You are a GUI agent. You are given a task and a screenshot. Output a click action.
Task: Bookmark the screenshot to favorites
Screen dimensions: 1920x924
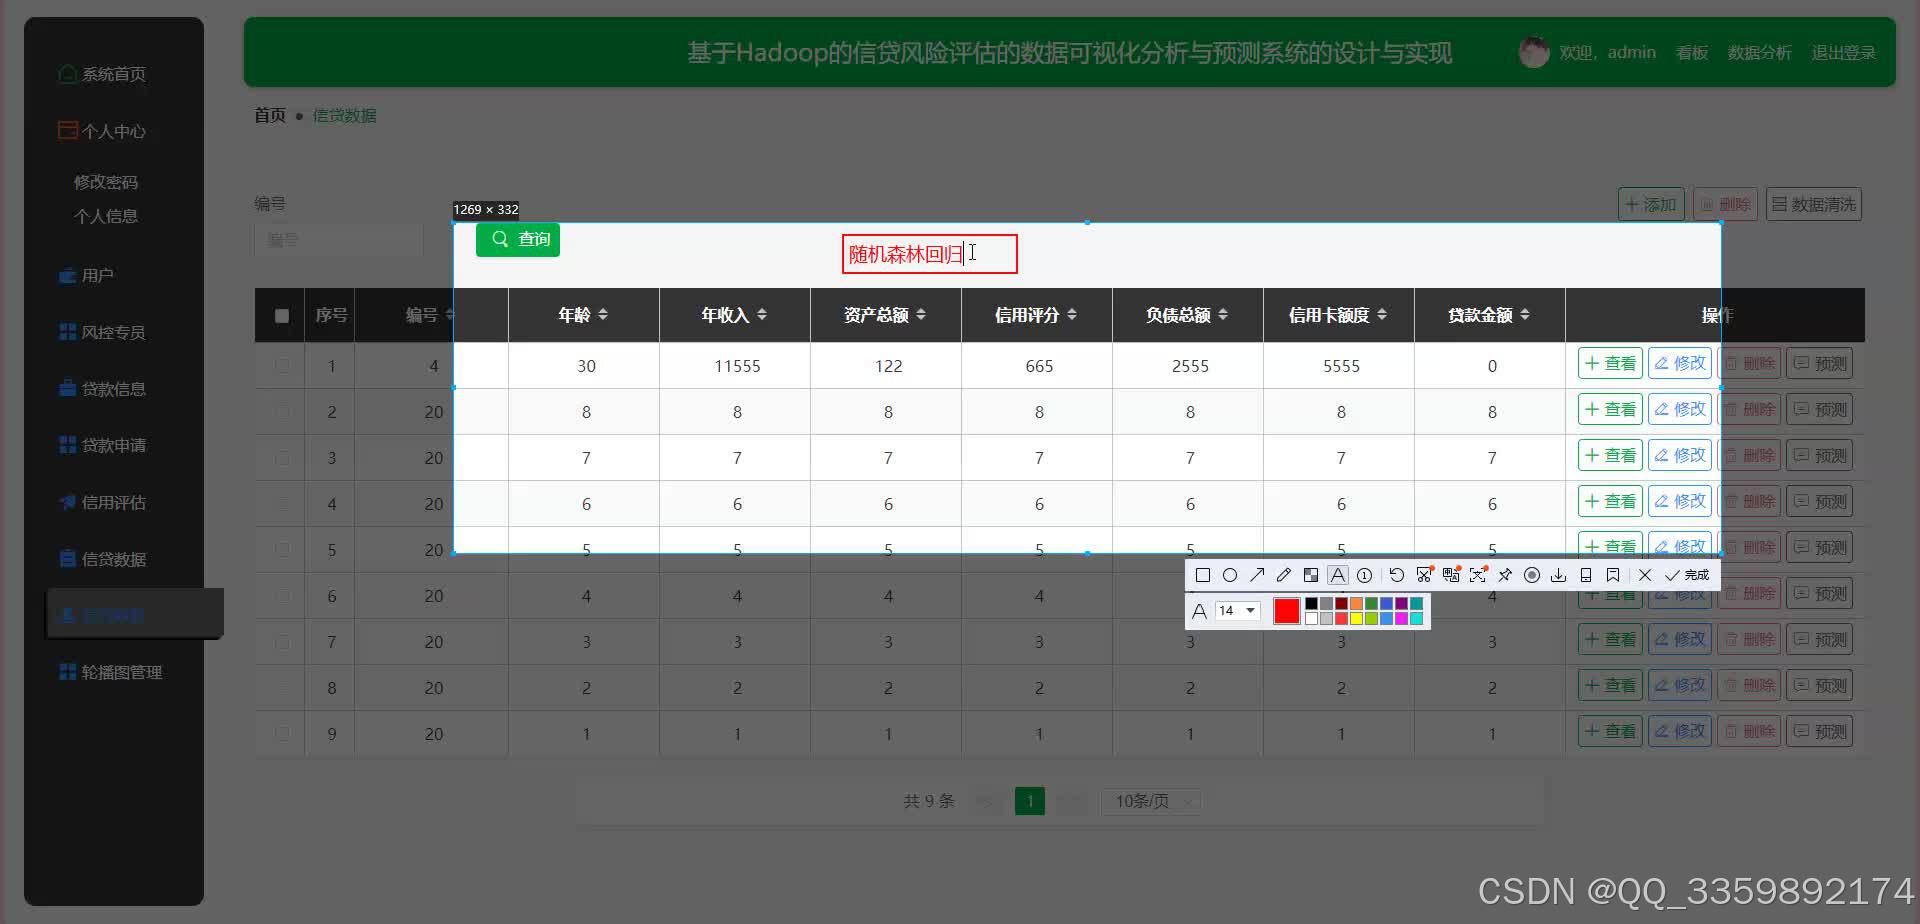(x=1612, y=575)
